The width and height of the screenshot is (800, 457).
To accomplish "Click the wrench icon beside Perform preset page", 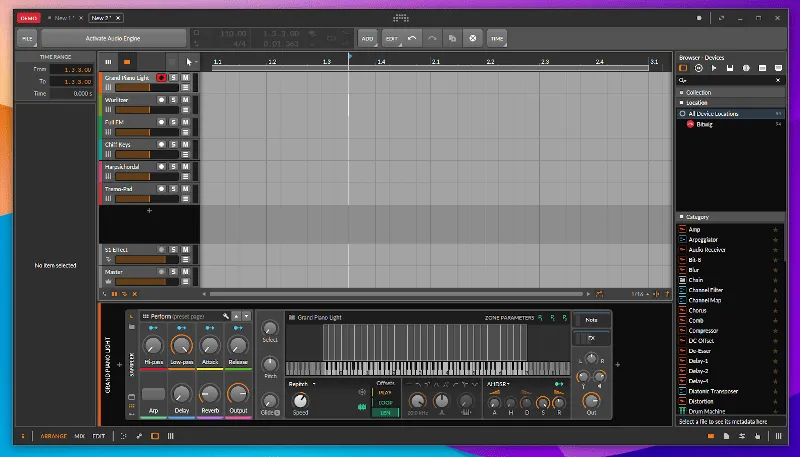I will coord(227,316).
